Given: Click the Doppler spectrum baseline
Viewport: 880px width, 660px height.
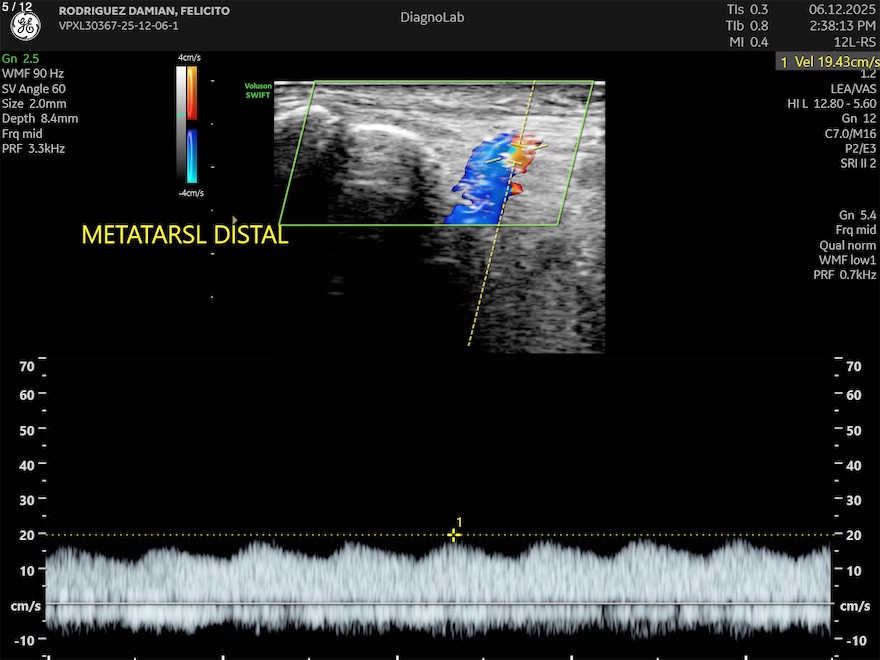Looking at the screenshot, I should click(440, 603).
